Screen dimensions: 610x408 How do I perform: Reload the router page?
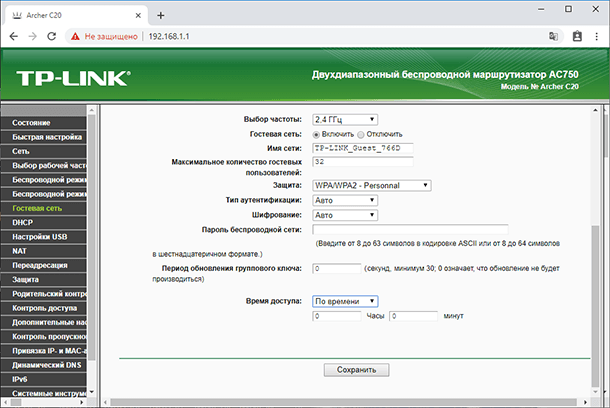(x=51, y=36)
